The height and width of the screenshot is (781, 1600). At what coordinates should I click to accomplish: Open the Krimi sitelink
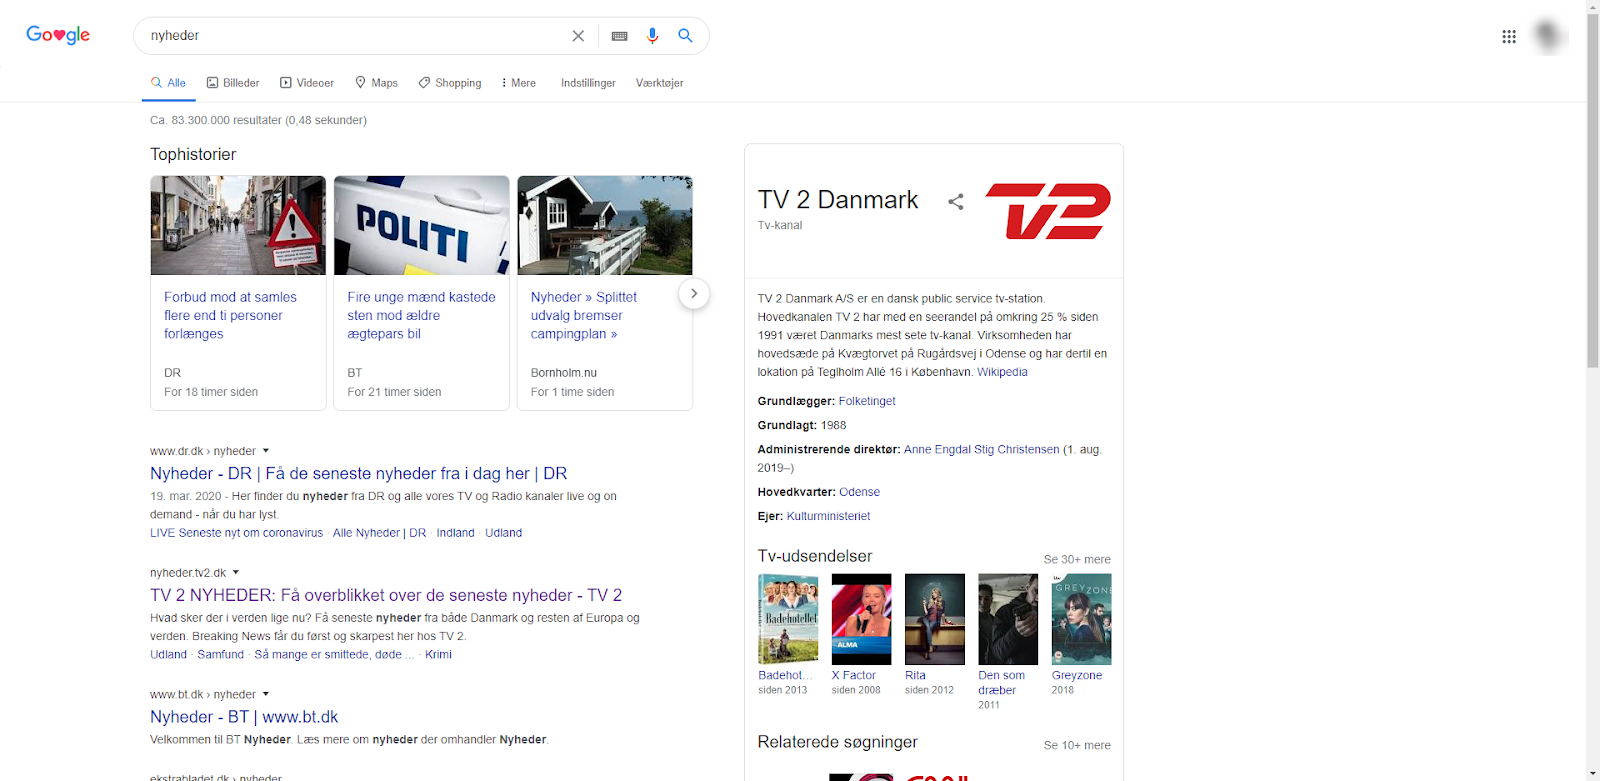click(438, 655)
